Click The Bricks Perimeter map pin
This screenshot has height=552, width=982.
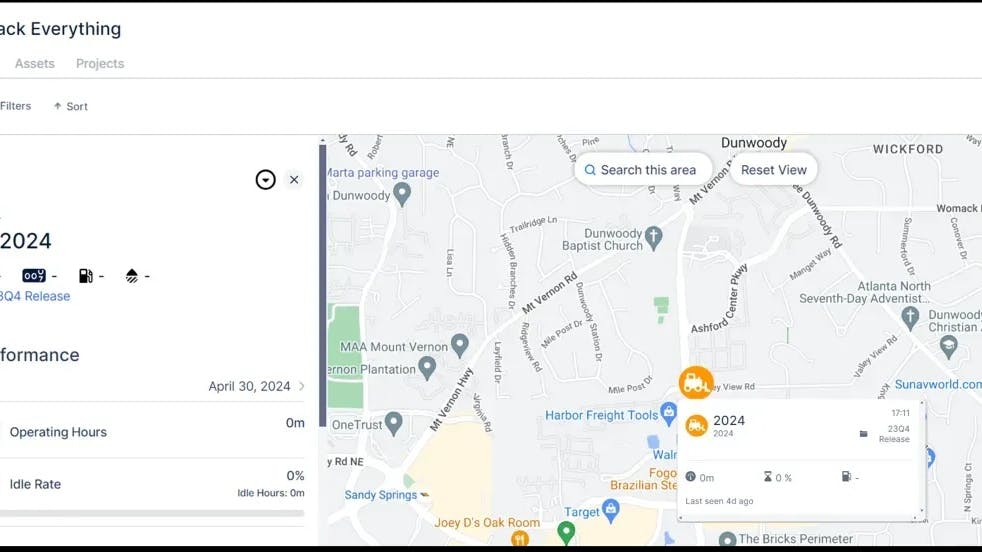point(727,539)
